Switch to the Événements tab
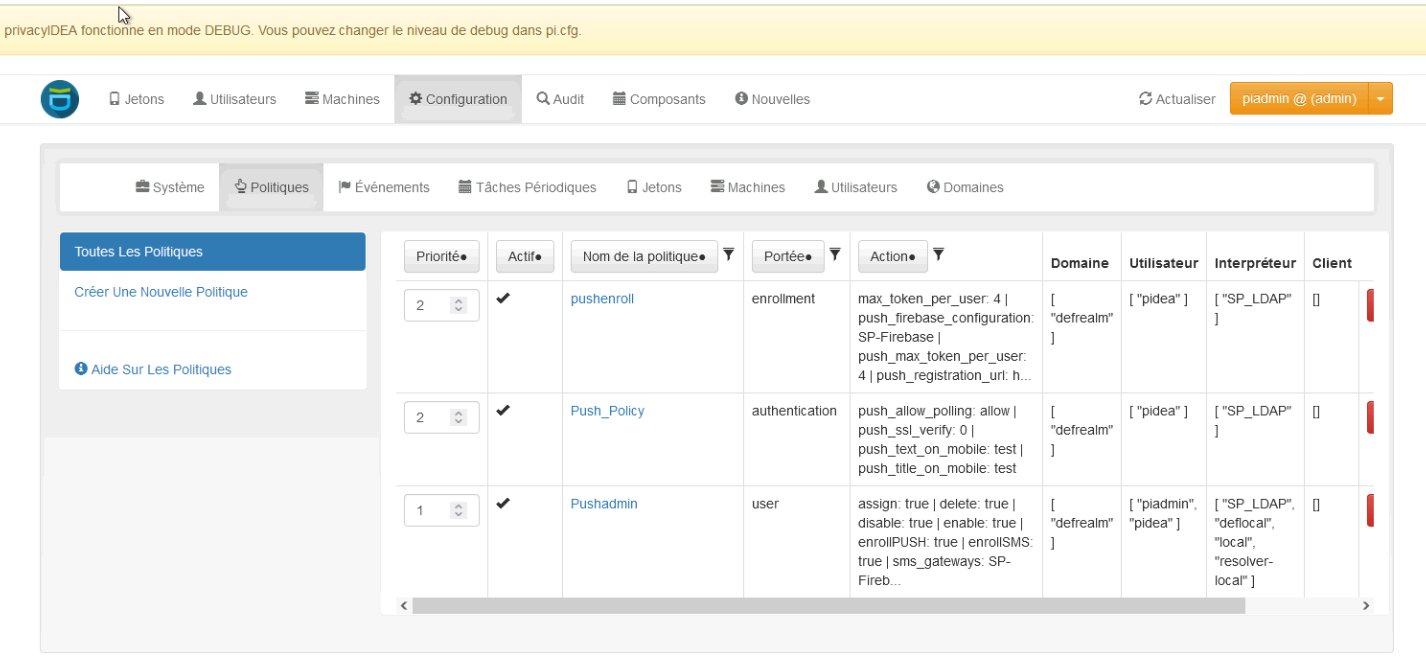Screen dimensions: 1426x667 coord(384,187)
